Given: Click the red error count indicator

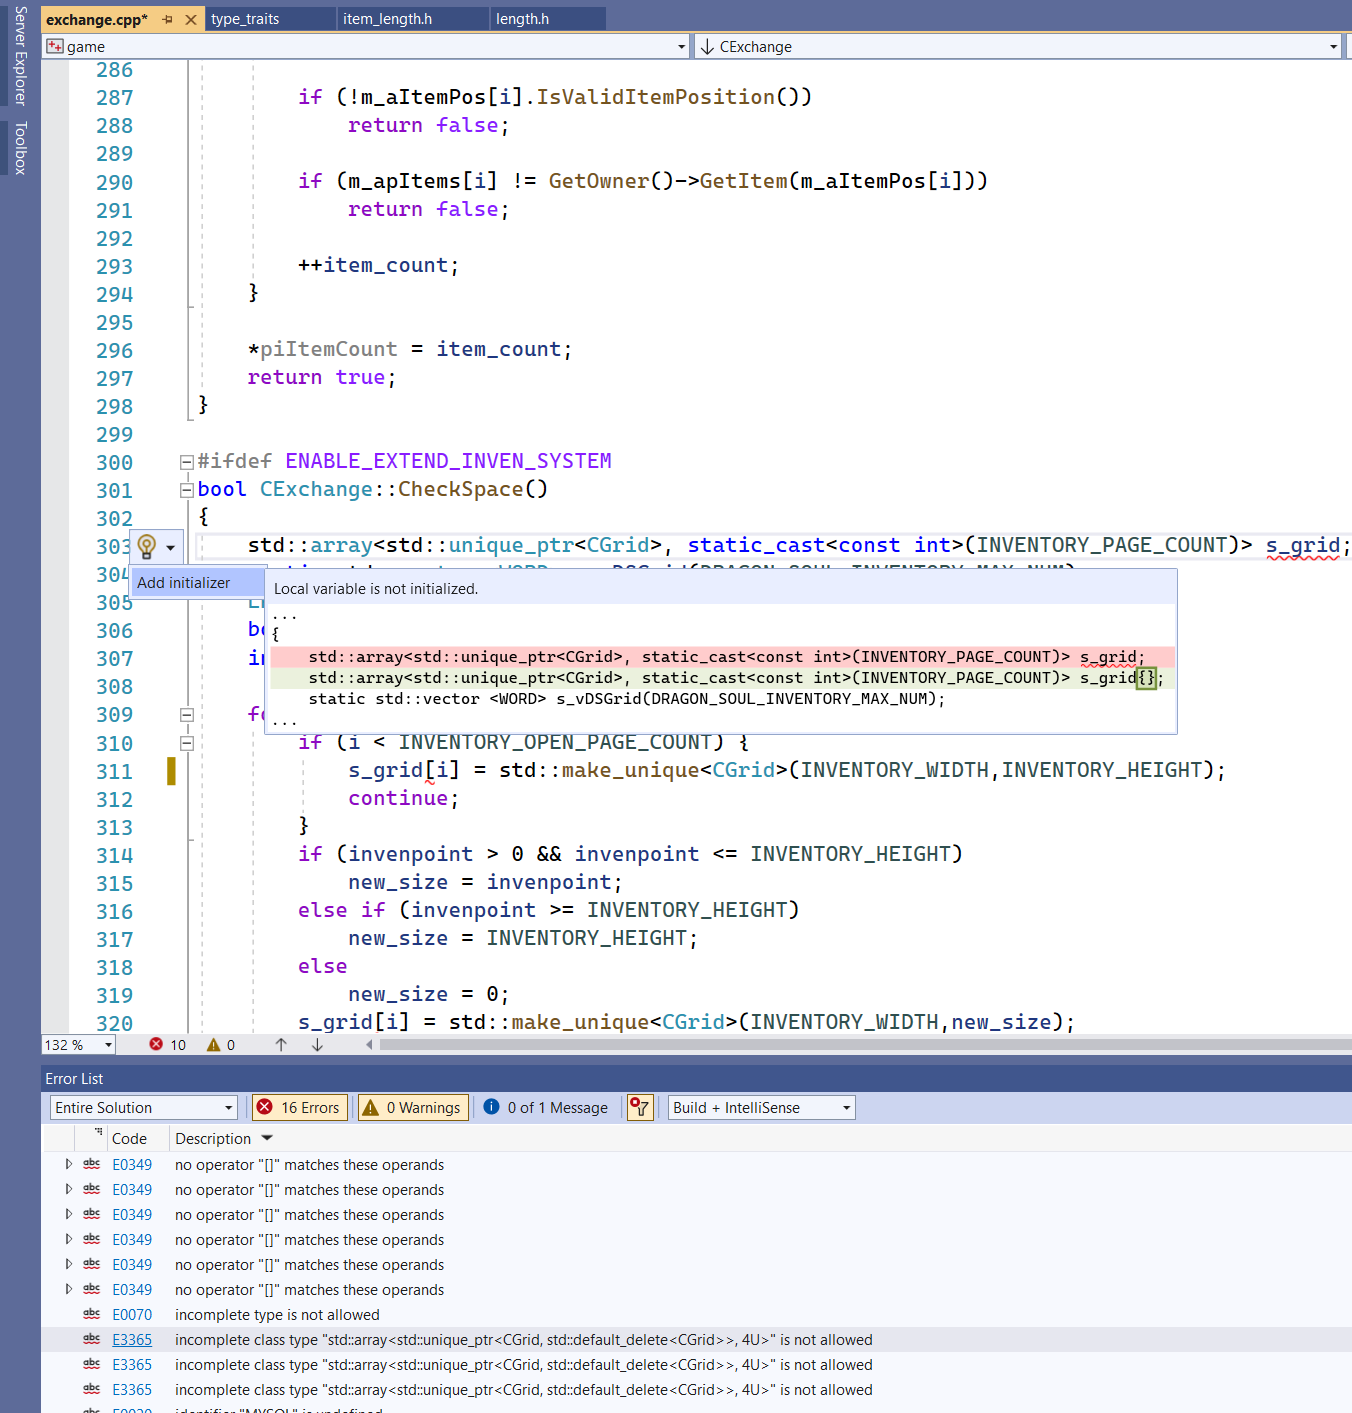Looking at the screenshot, I should point(167,1045).
